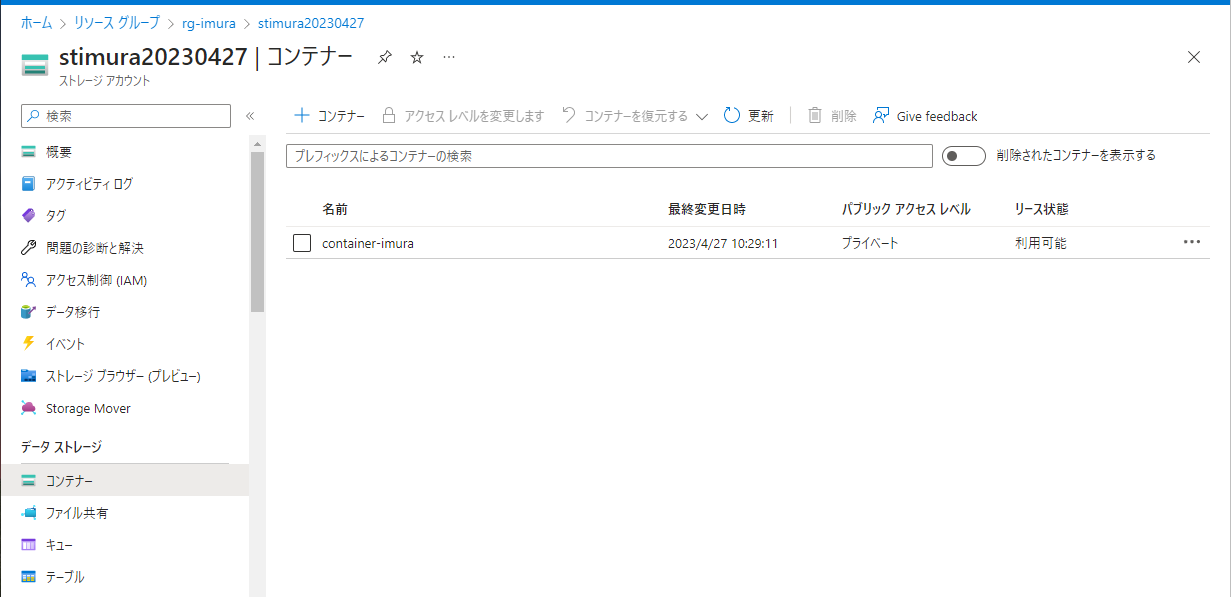Image resolution: width=1231 pixels, height=597 pixels.
Task: Click the file share icon
Action: 28,513
